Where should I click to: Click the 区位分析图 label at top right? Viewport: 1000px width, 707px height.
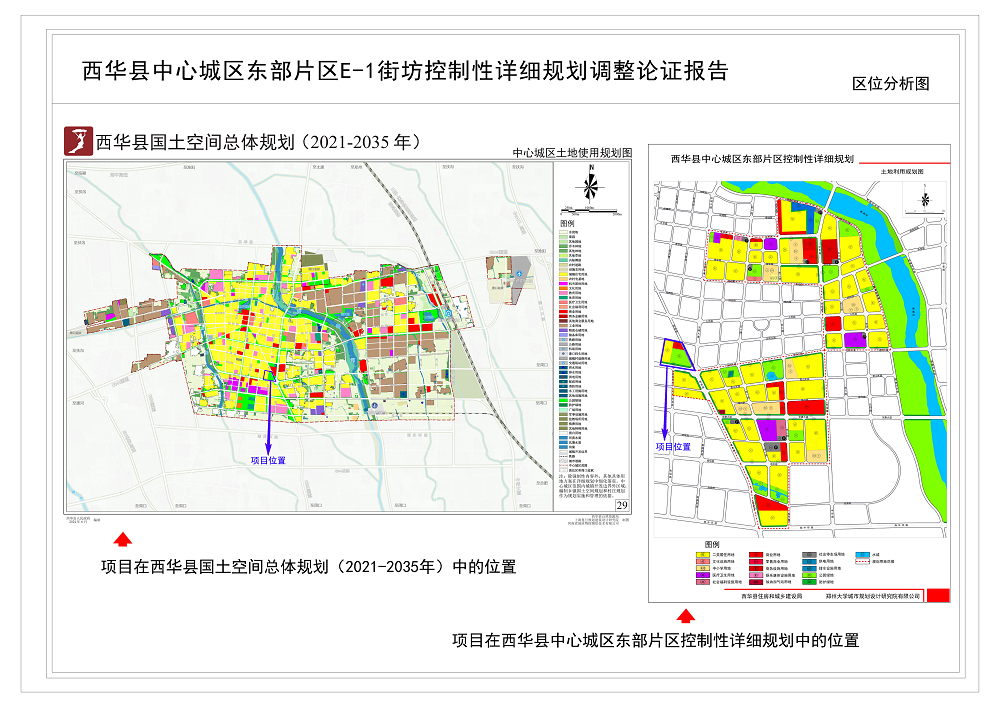click(x=890, y=84)
